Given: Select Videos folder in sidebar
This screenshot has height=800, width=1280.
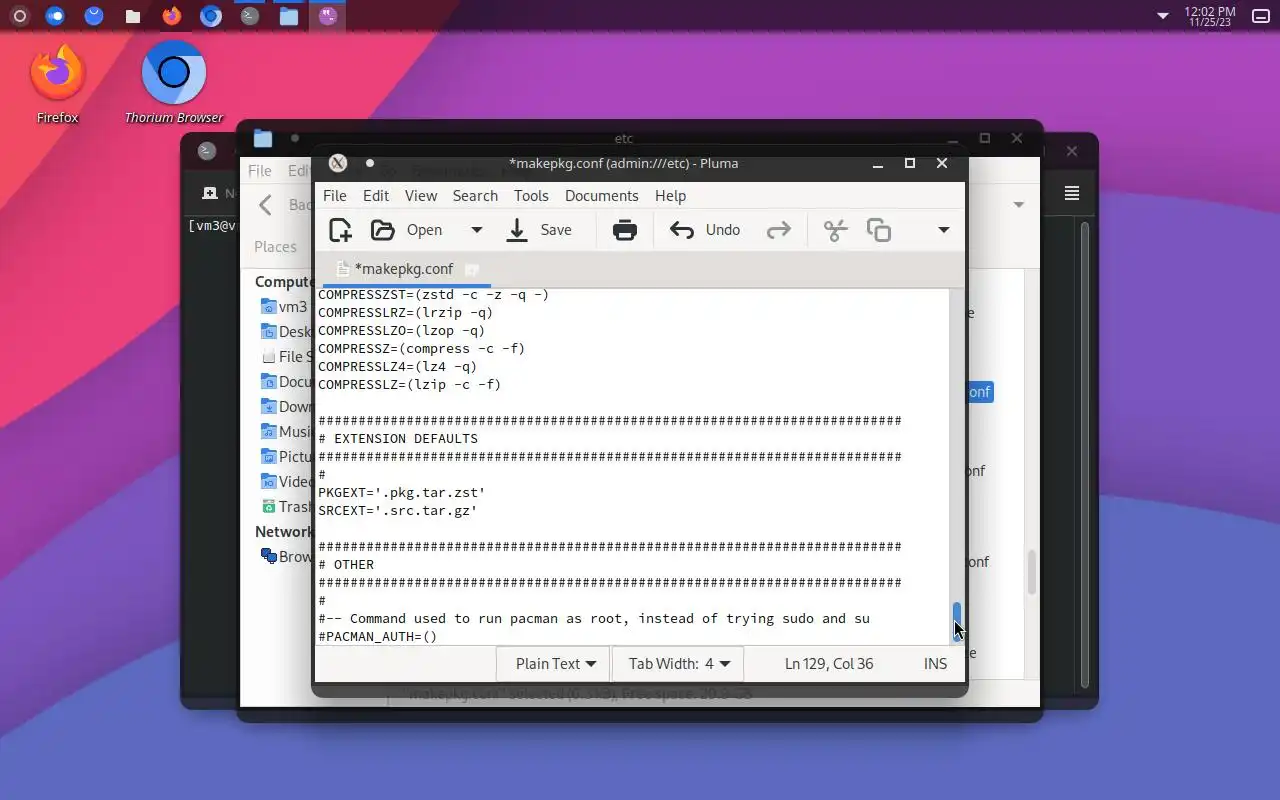Looking at the screenshot, I should [x=285, y=482].
